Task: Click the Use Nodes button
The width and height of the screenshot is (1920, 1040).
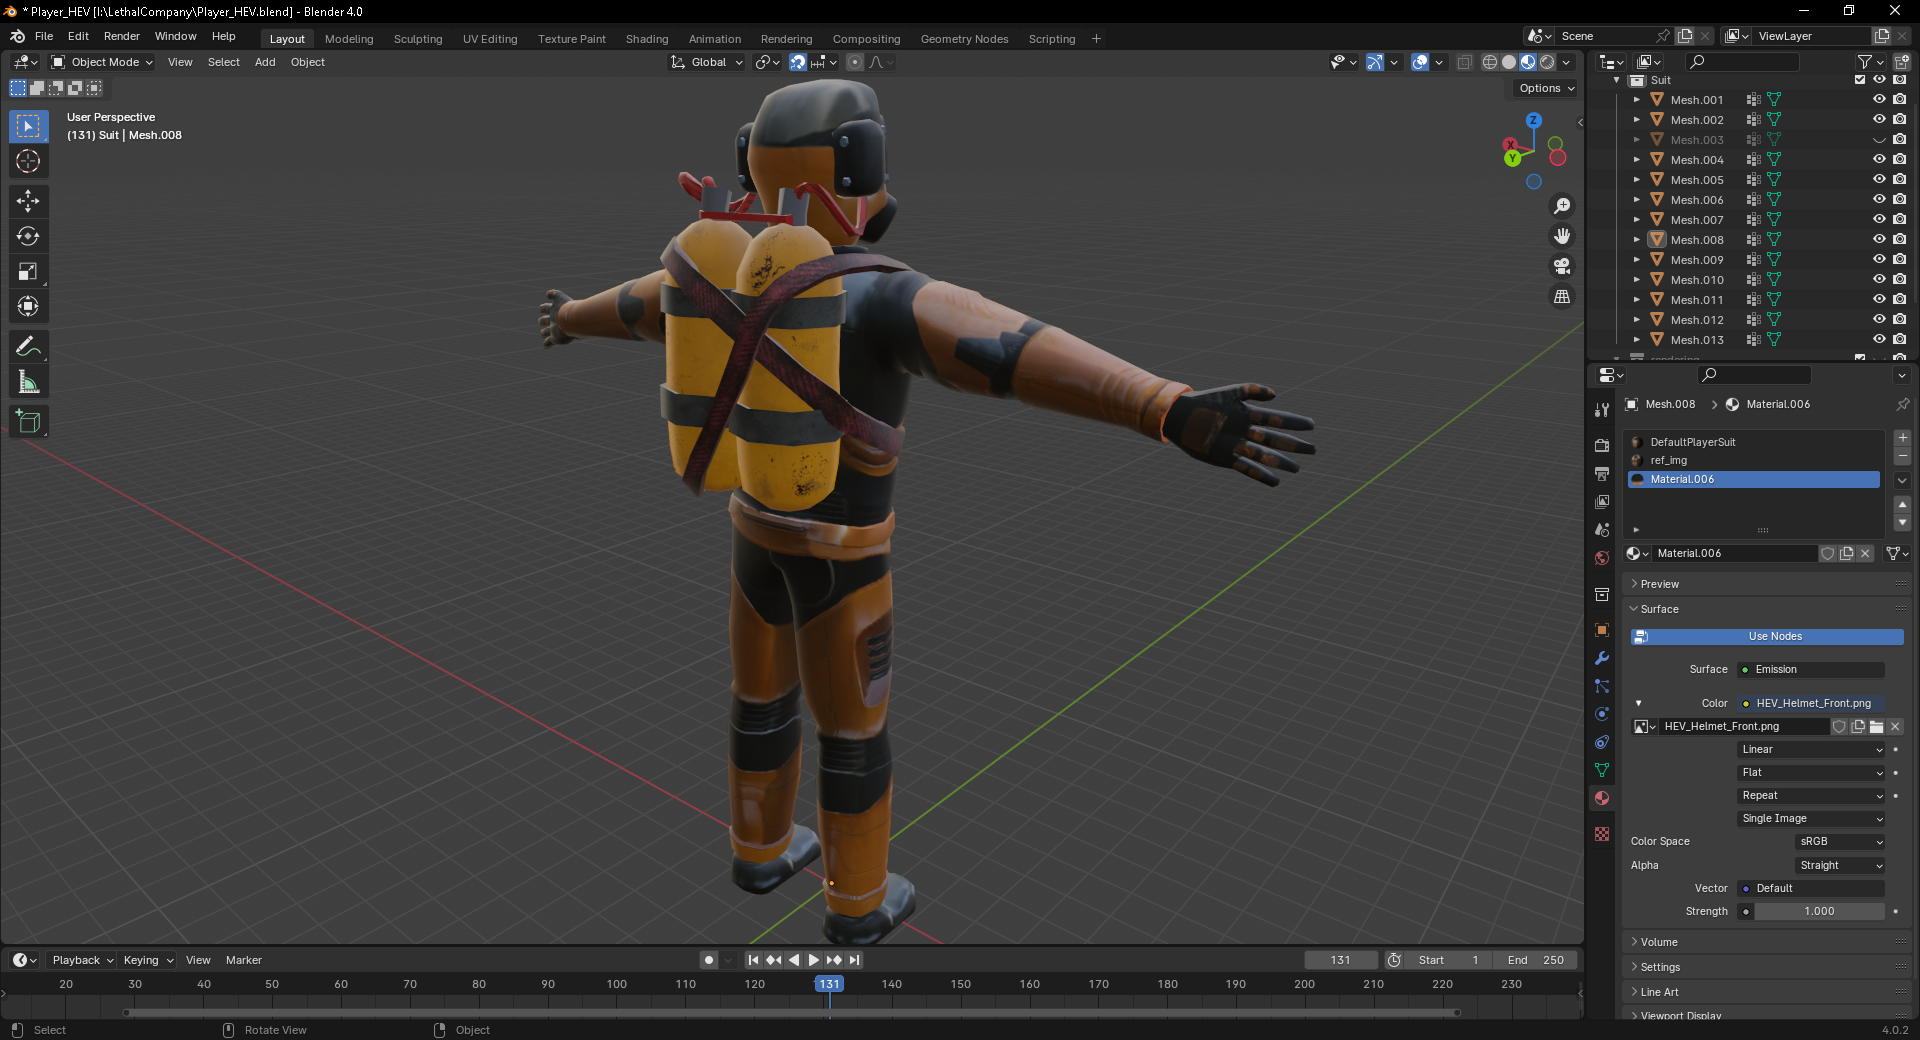Action: (x=1767, y=637)
